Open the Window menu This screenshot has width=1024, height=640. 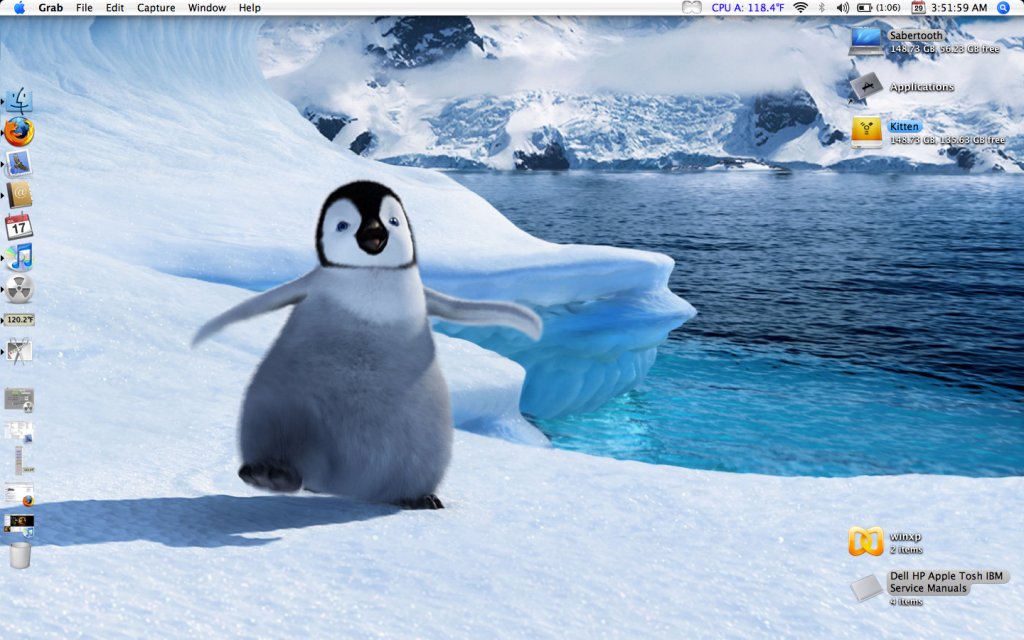click(x=206, y=8)
